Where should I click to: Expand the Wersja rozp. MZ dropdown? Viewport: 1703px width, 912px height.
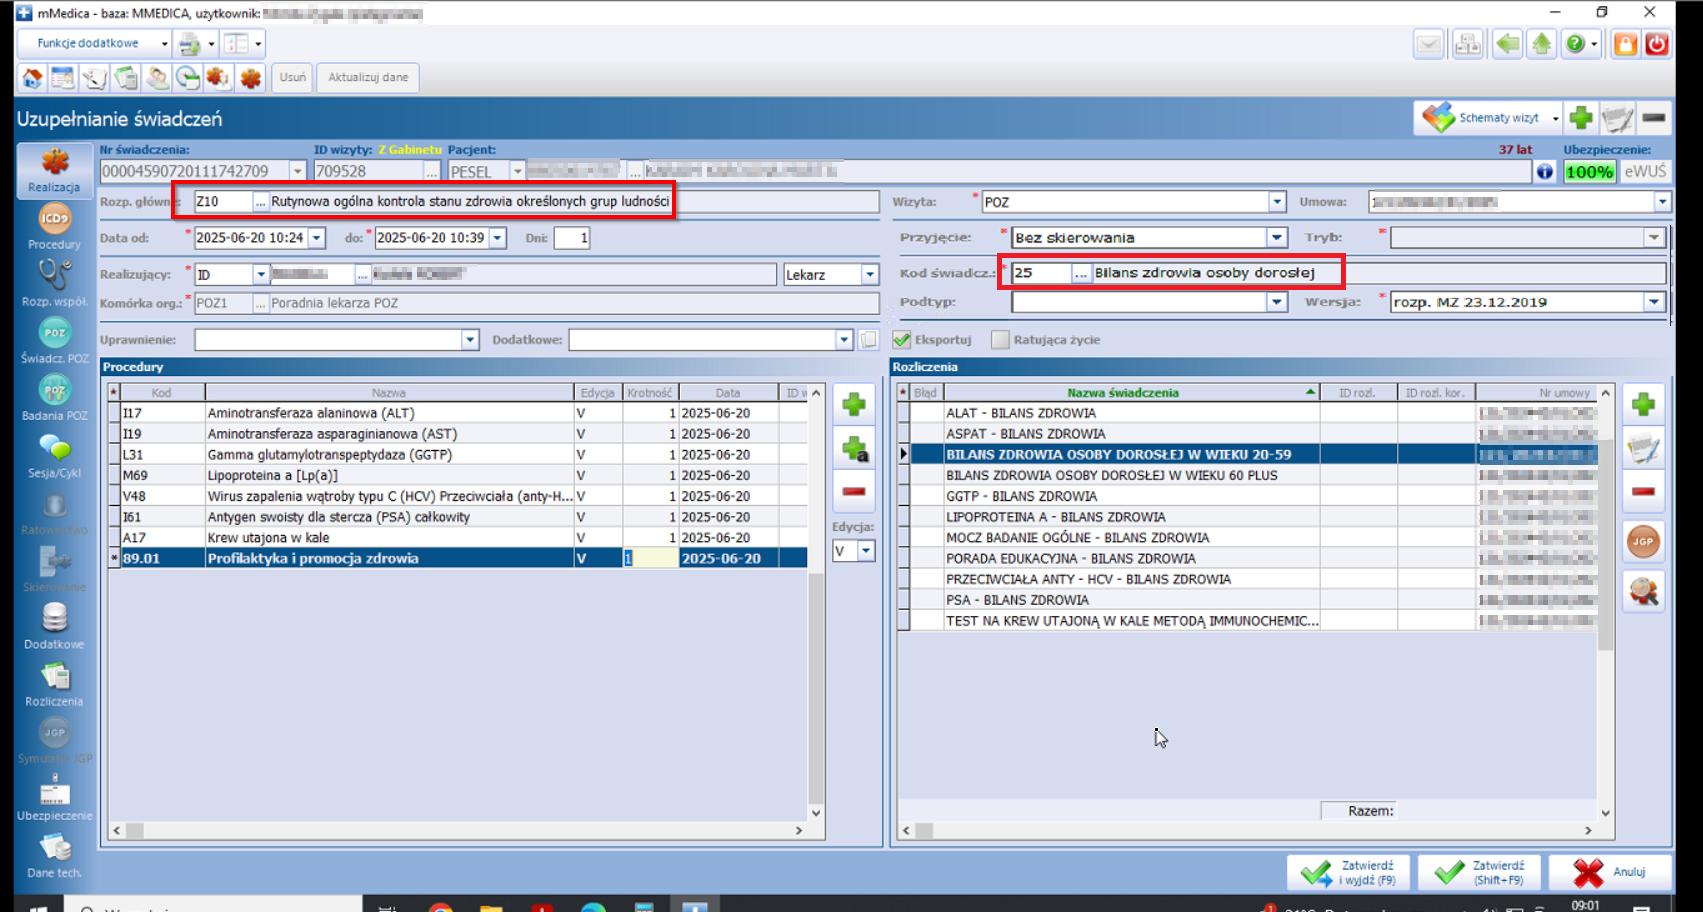1653,302
